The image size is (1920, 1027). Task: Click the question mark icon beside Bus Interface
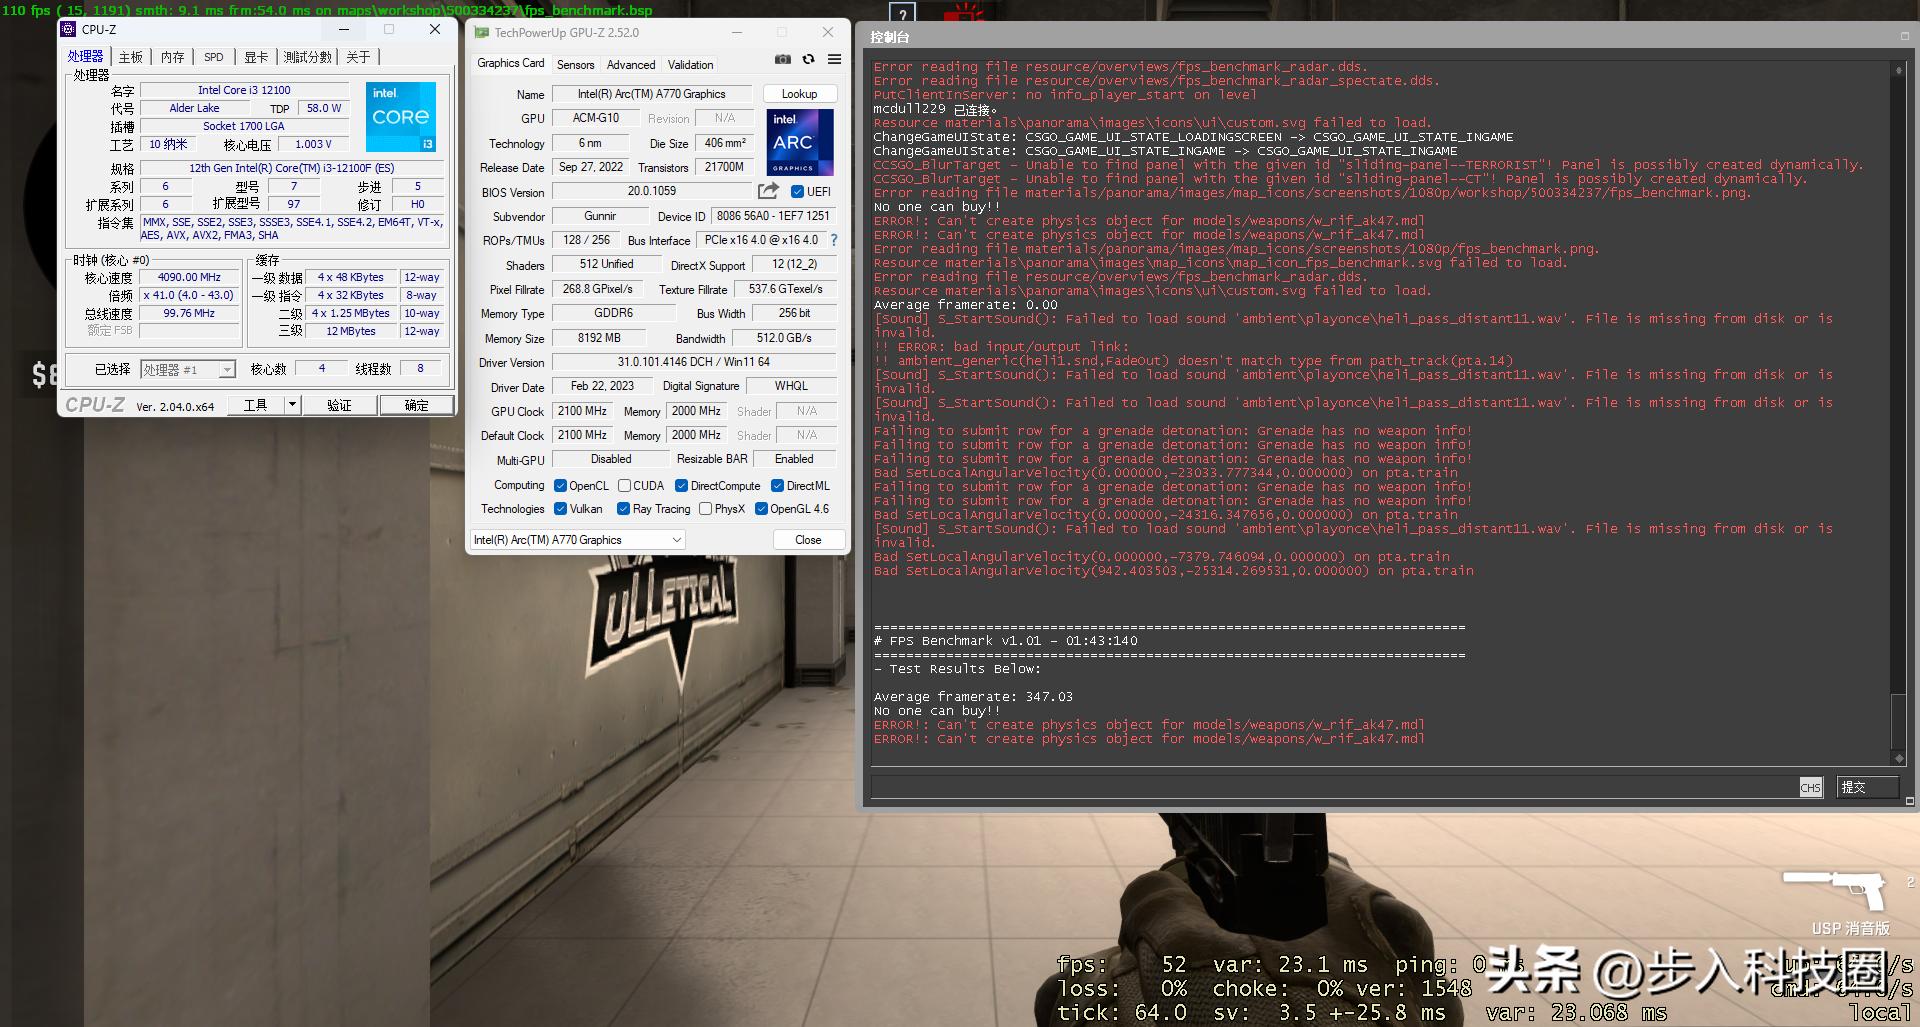[x=833, y=240]
